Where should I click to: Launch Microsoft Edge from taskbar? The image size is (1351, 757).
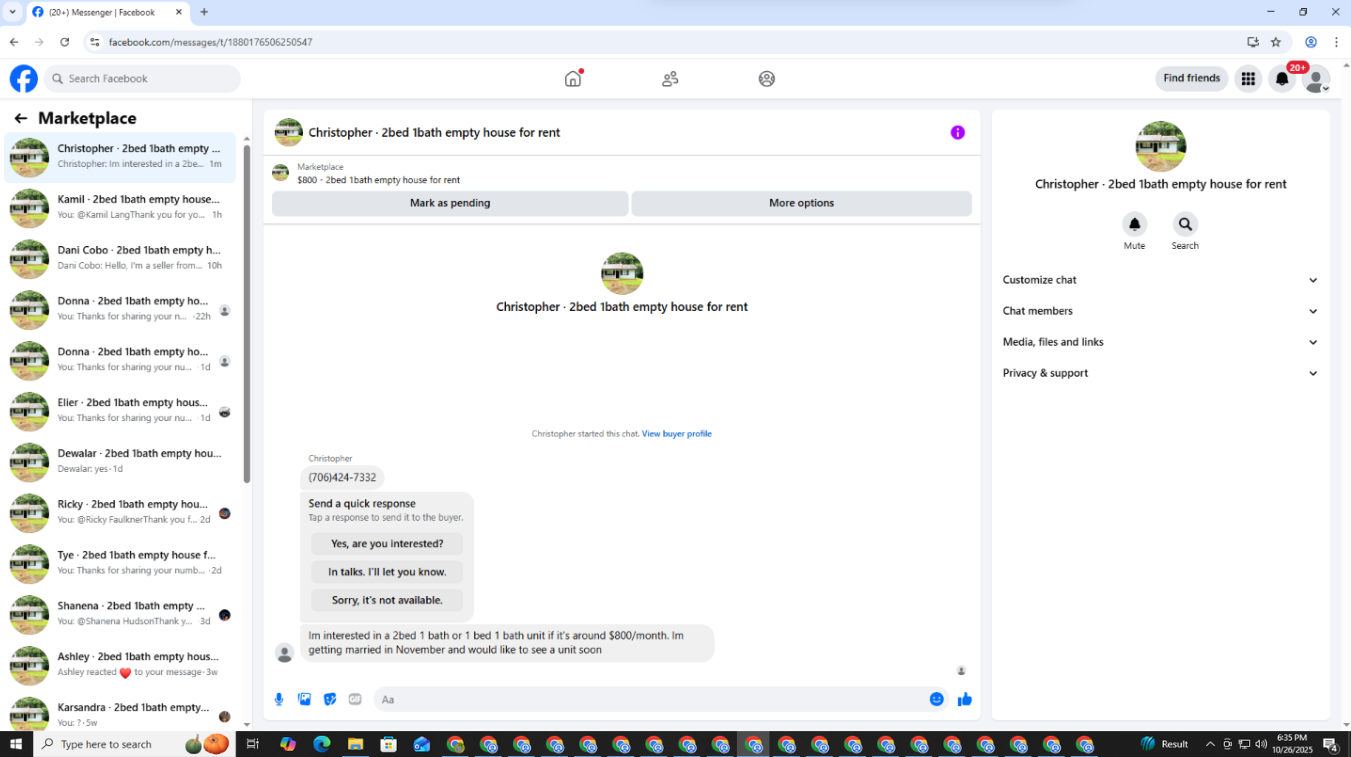(x=321, y=744)
